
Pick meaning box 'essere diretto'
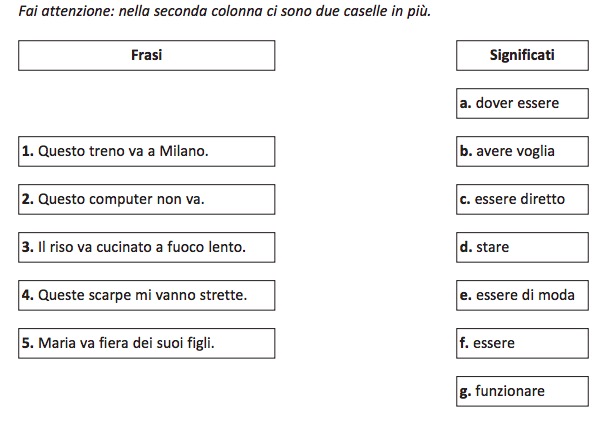(522, 199)
